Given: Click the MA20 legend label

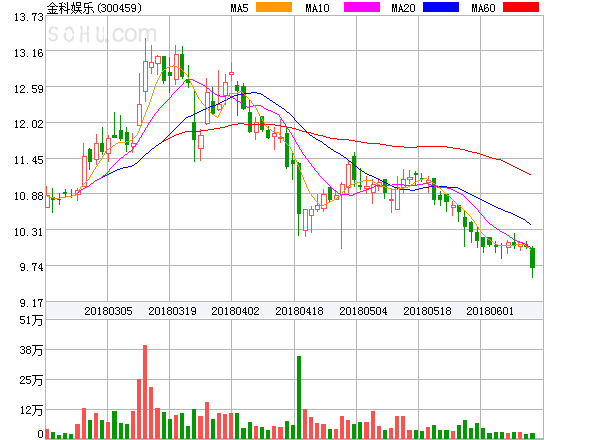Looking at the screenshot, I should coord(403,8).
